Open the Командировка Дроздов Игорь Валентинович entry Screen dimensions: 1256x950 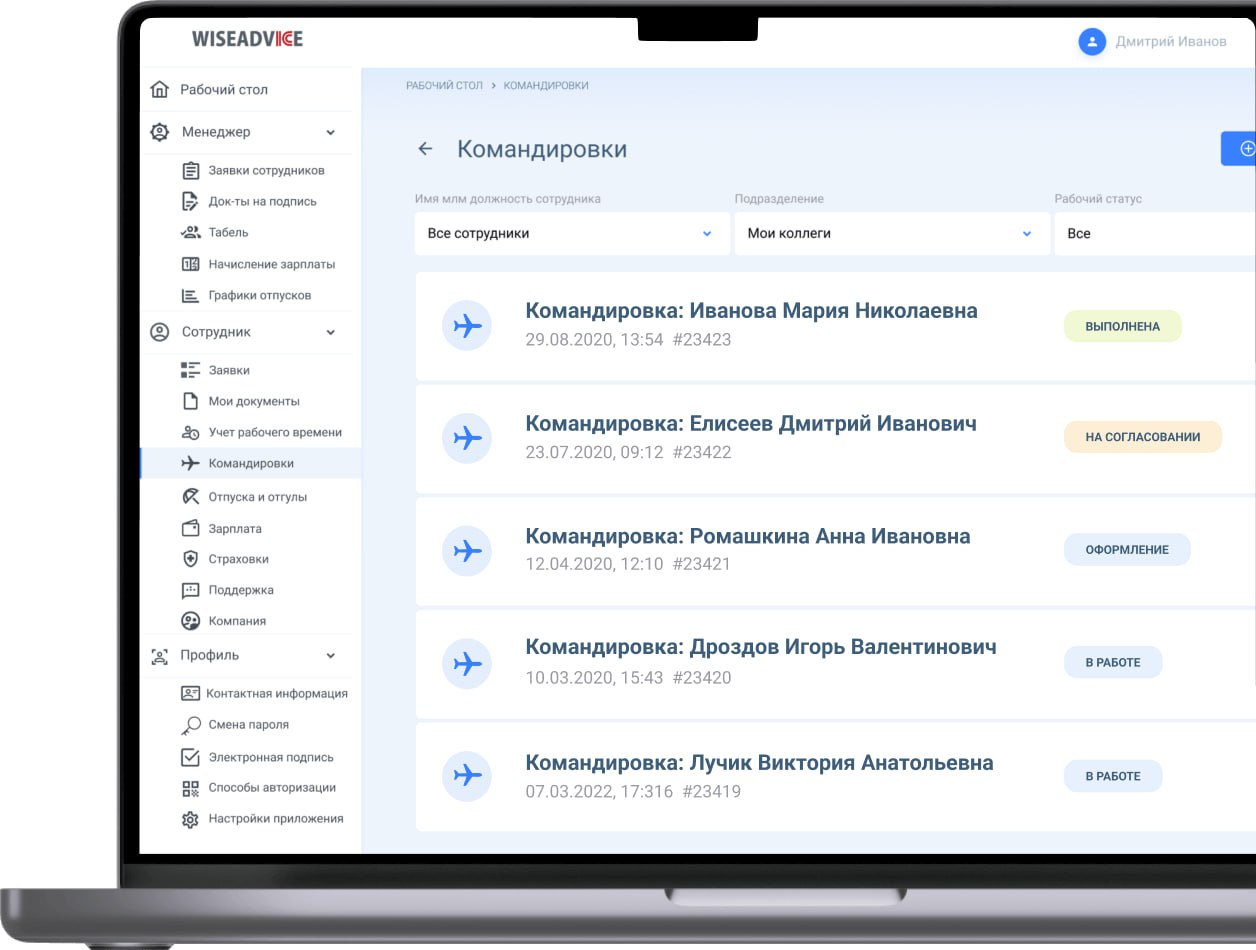(761, 647)
